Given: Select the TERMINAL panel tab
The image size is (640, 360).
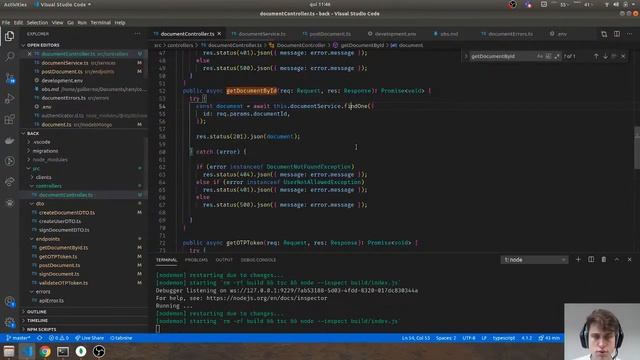Looking at the screenshot, I should [167, 260].
